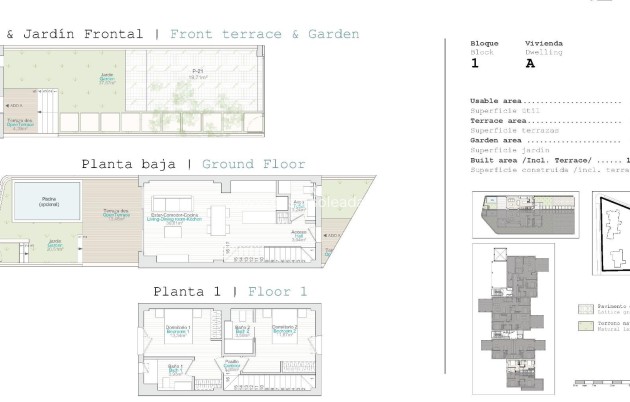Image resolution: width=630 pixels, height=402 pixels.
Task: Click the P-21 parking space label
Action: pyautogui.click(x=198, y=71)
